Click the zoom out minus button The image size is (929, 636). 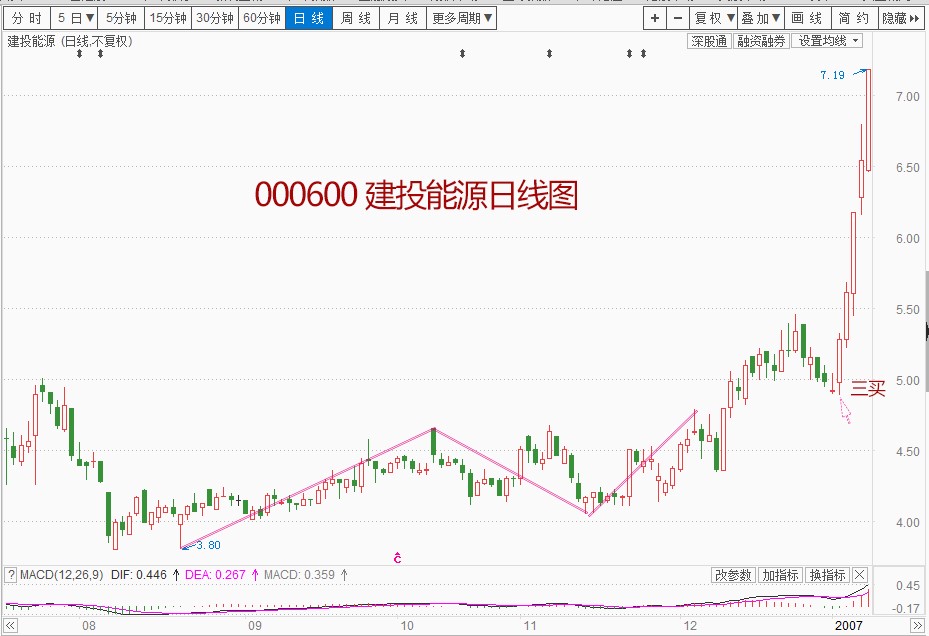coord(678,18)
